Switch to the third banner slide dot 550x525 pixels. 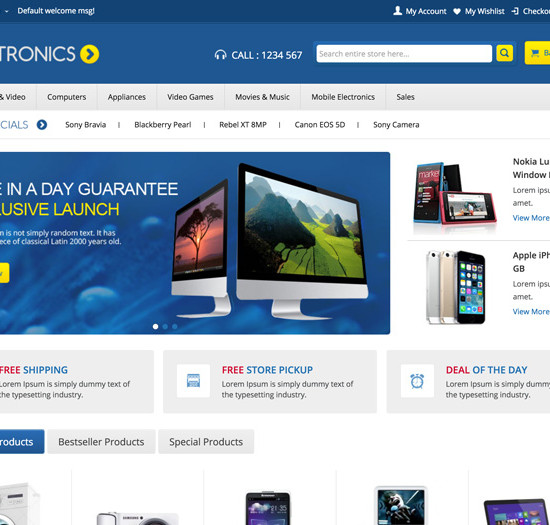click(x=175, y=327)
